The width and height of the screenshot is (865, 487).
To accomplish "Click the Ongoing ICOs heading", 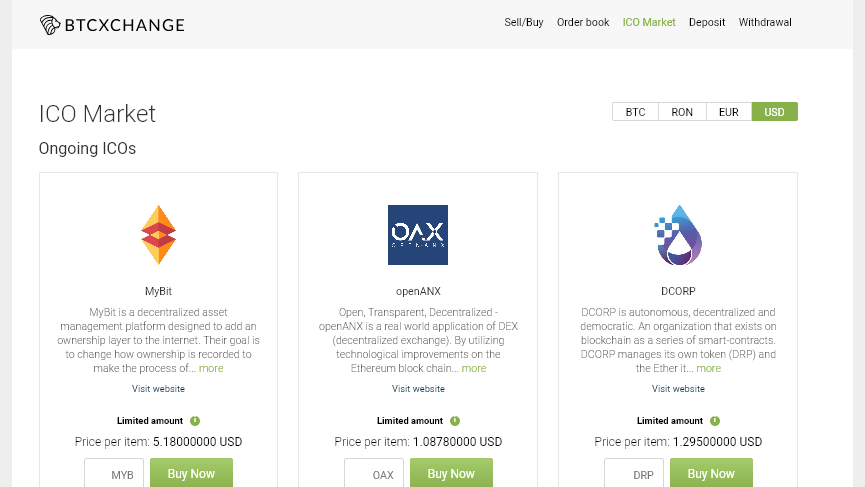I will pyautogui.click(x=87, y=148).
